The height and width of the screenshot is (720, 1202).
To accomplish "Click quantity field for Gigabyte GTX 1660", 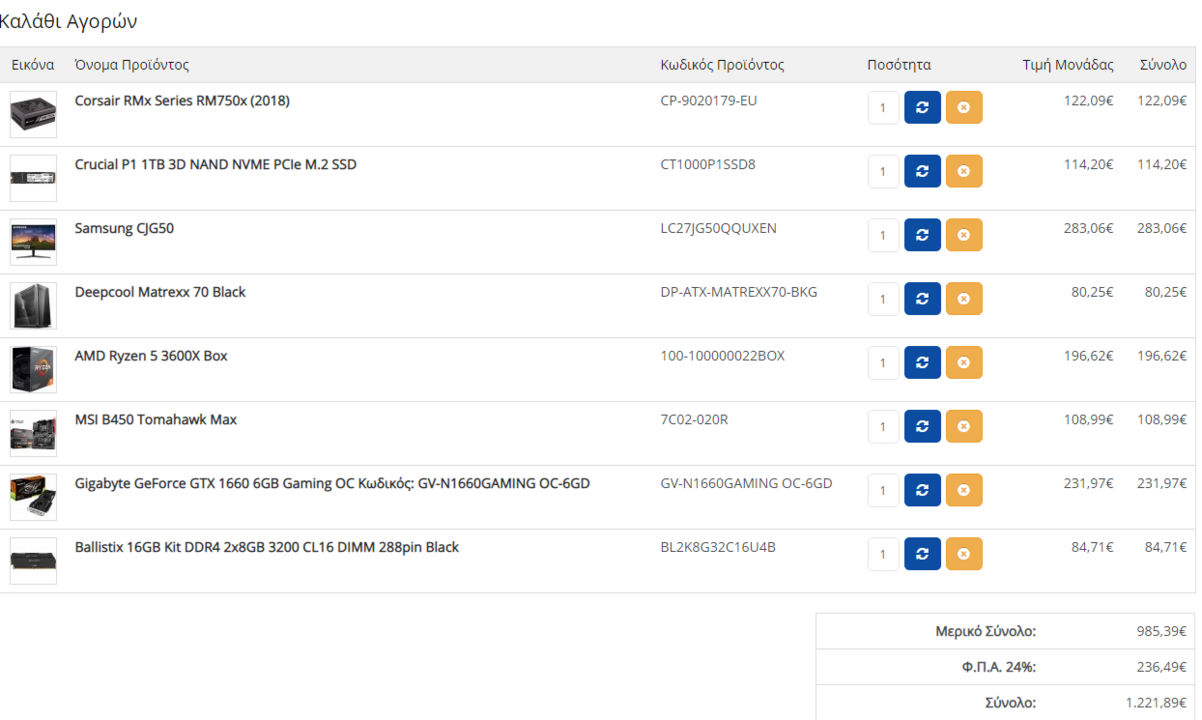I will coord(884,490).
